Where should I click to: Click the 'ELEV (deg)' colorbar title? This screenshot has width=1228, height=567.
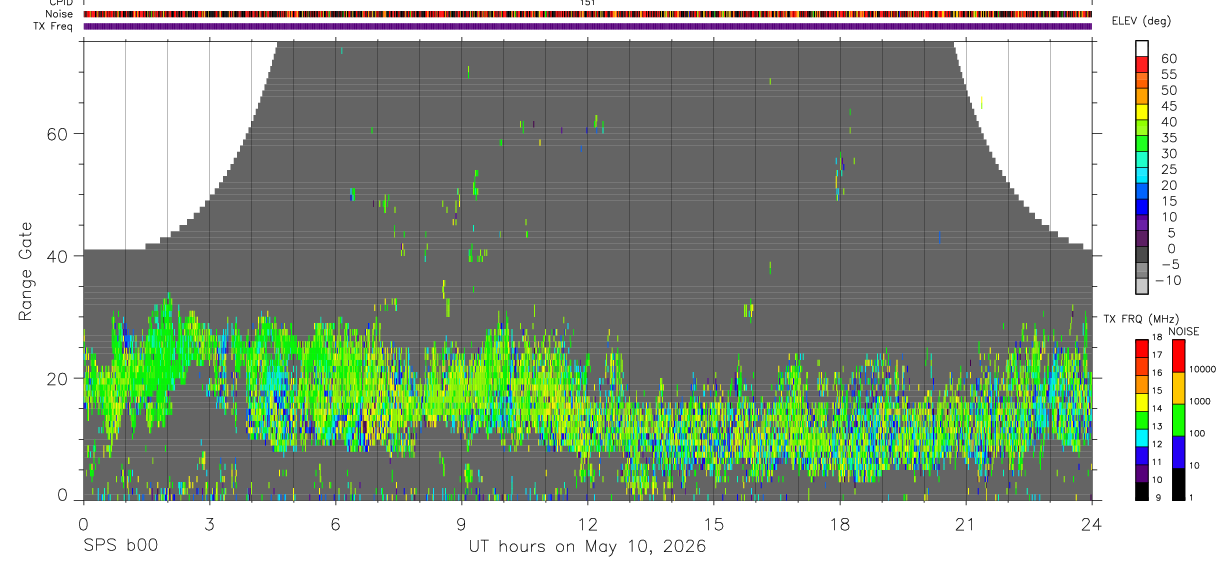(1141, 21)
